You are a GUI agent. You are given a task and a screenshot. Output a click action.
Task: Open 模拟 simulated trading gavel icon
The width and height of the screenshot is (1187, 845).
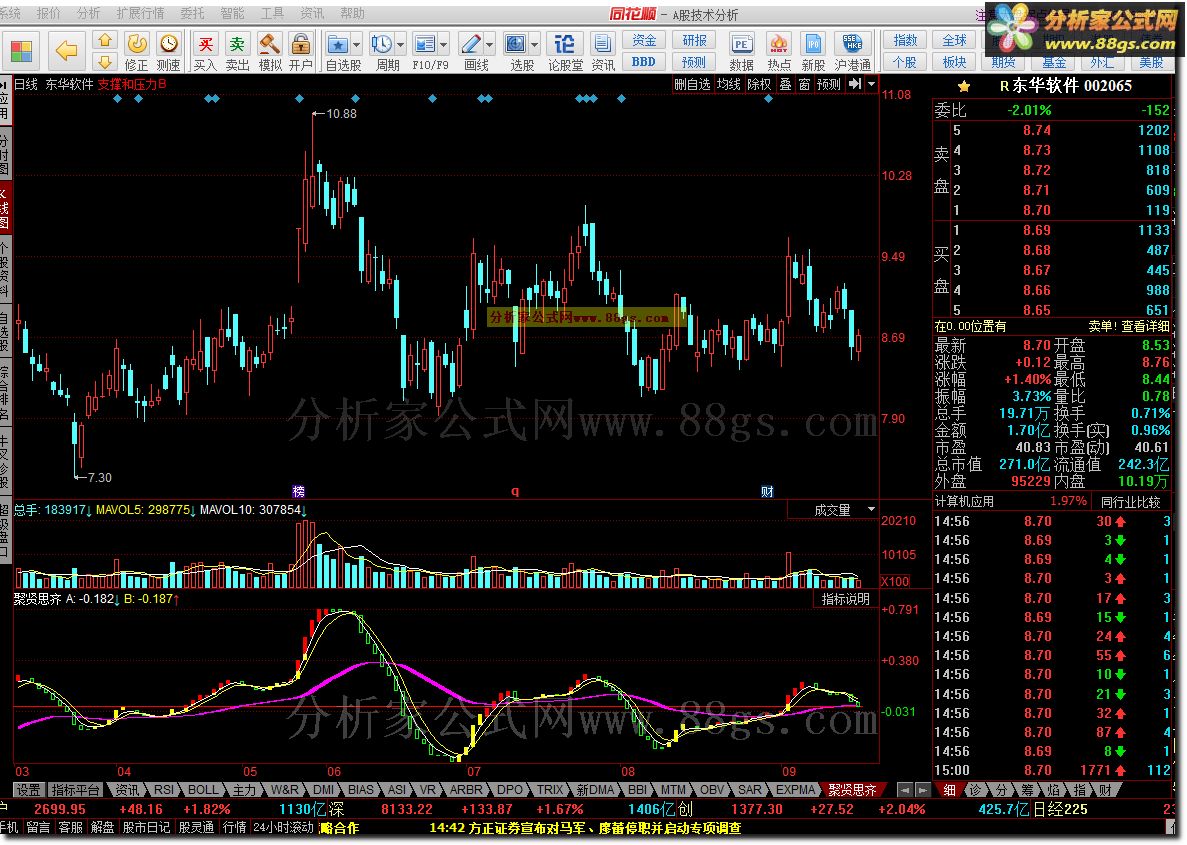[x=270, y=51]
